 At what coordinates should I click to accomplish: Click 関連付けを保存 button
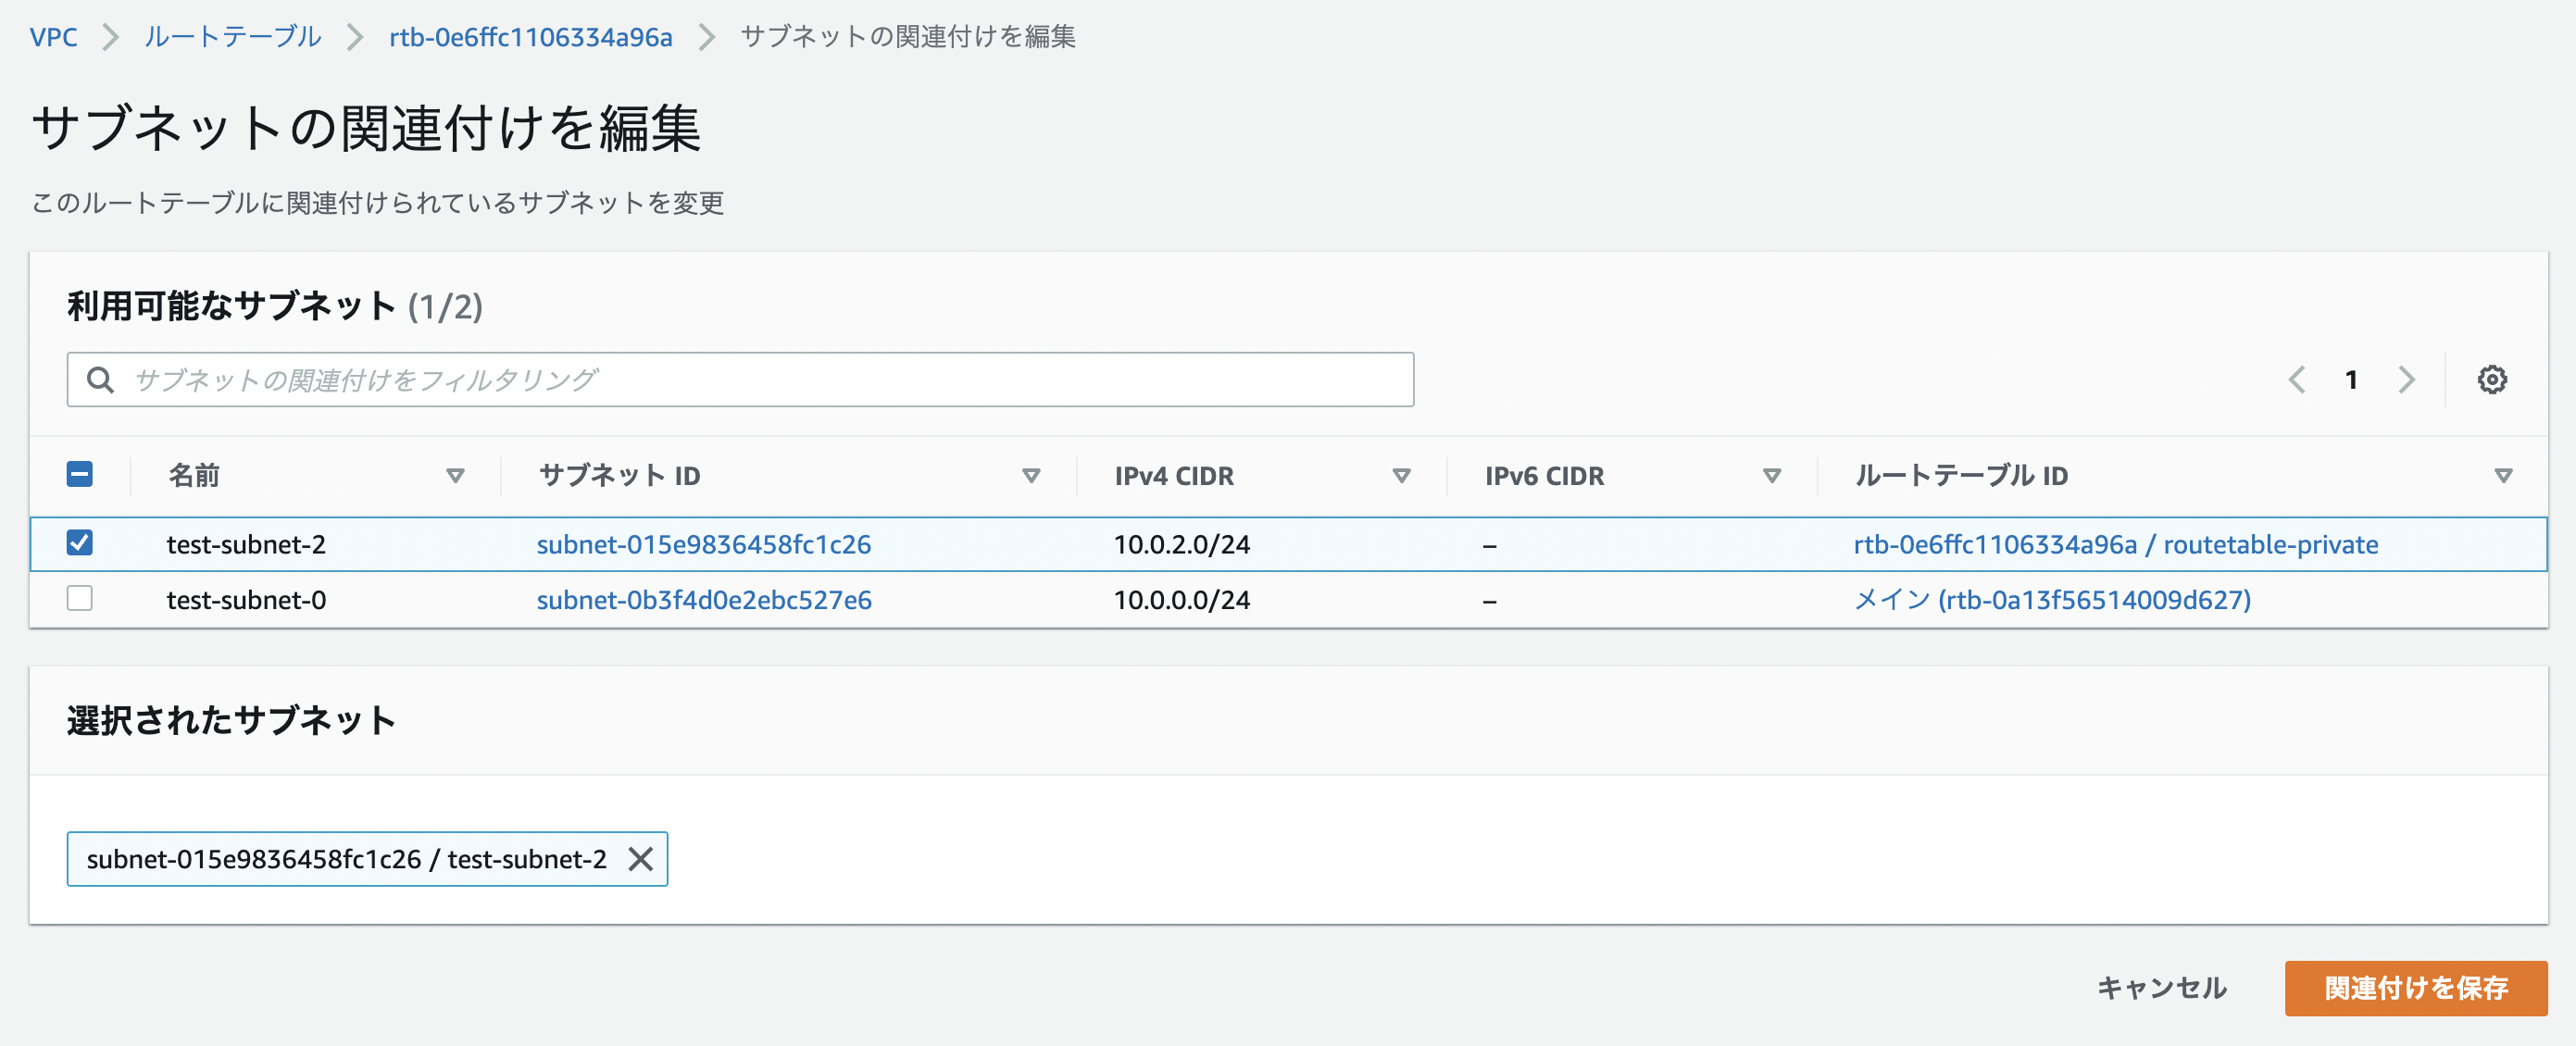click(x=2415, y=988)
